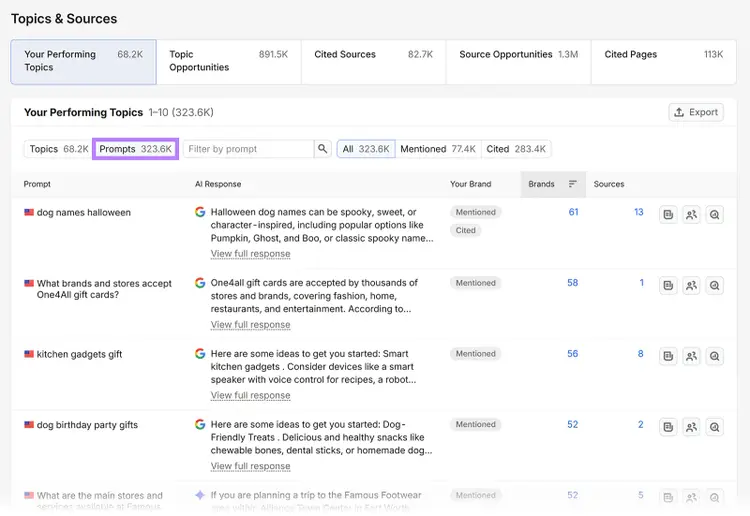Select the Source Opportunities tab
This screenshot has width=750, height=516.
point(518,62)
